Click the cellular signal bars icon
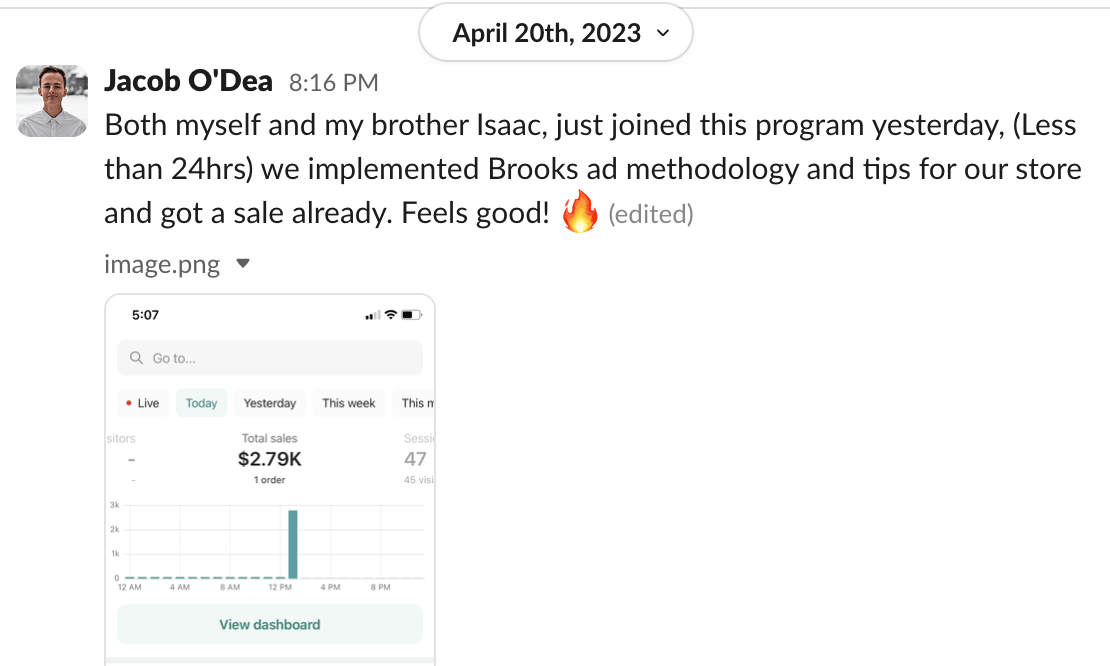 373,316
